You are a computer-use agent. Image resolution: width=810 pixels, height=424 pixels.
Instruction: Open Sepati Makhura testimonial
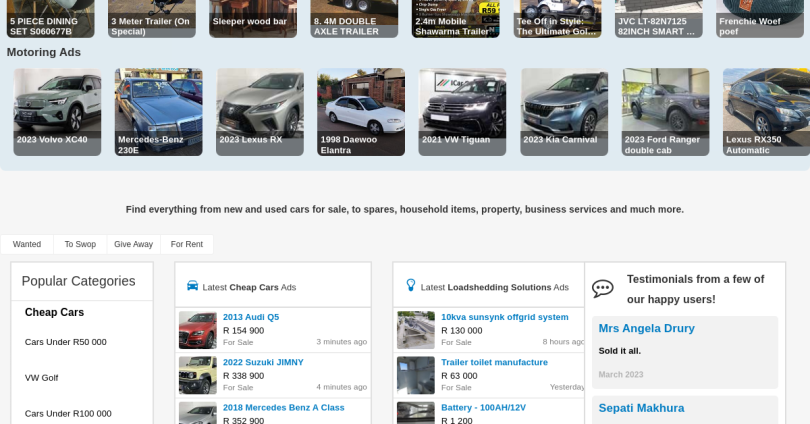[x=641, y=408]
